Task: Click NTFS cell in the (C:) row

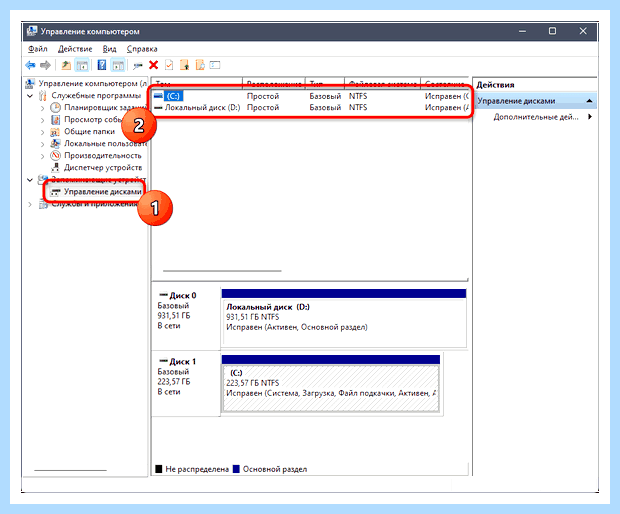Action: [x=358, y=96]
